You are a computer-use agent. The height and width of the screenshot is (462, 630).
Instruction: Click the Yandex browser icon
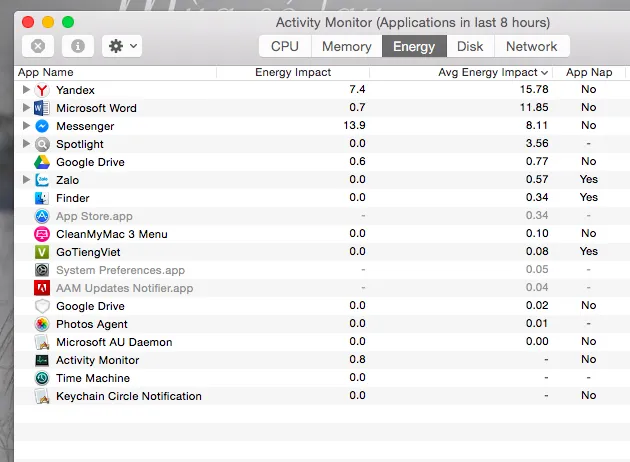42,90
